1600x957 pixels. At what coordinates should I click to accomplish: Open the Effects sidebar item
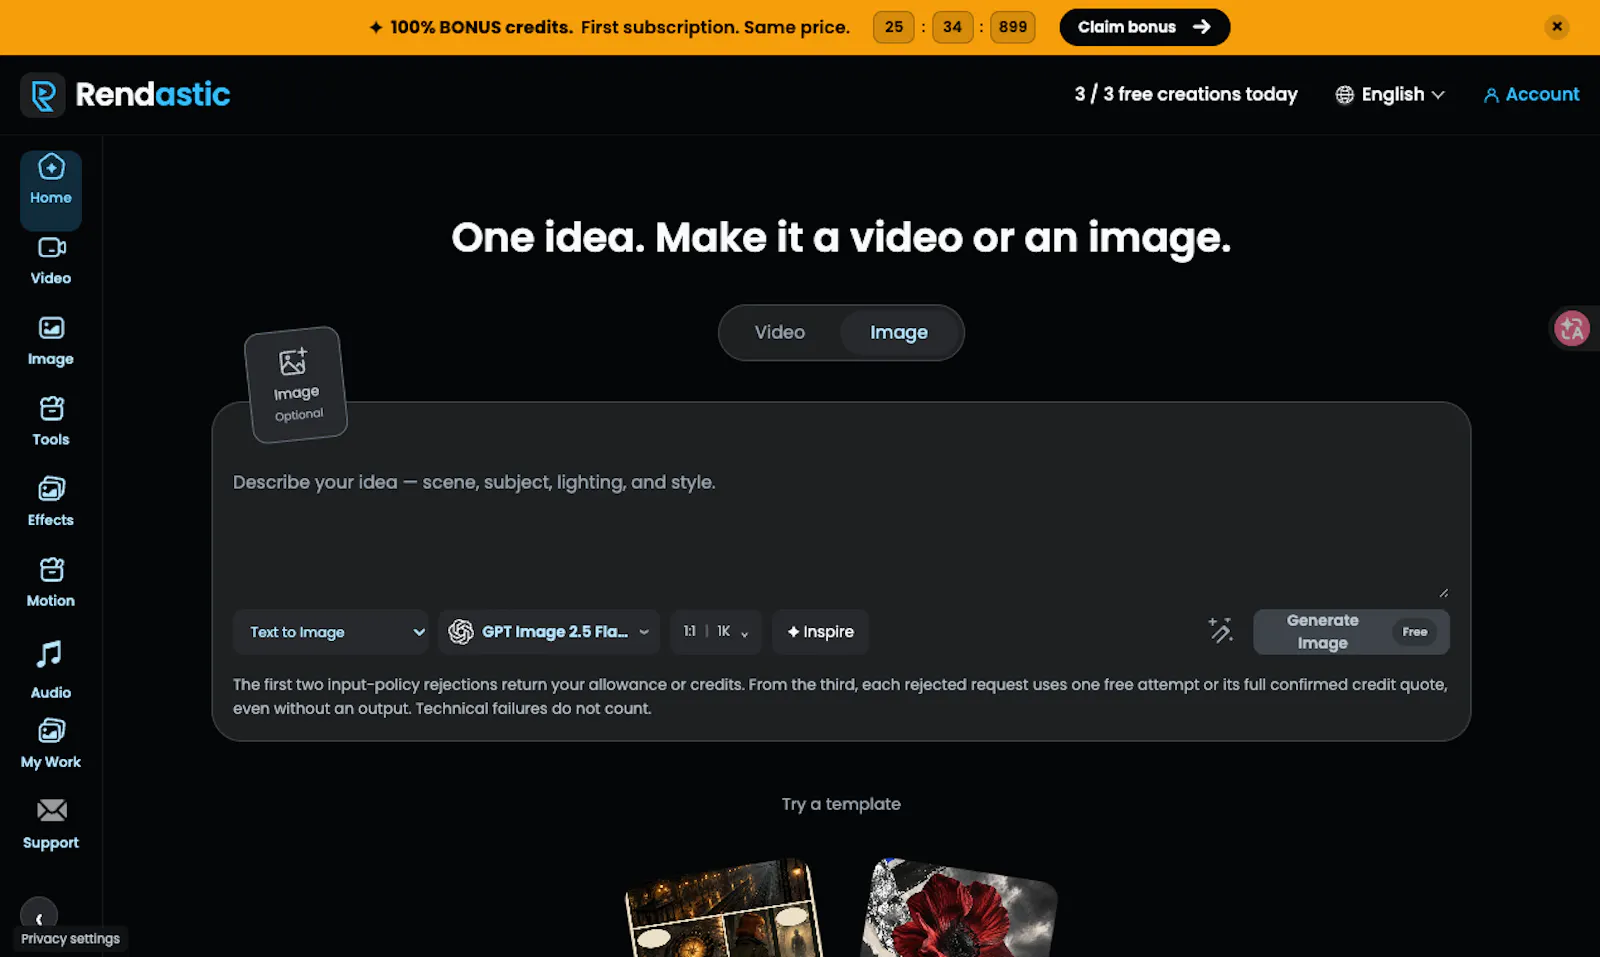click(x=51, y=503)
